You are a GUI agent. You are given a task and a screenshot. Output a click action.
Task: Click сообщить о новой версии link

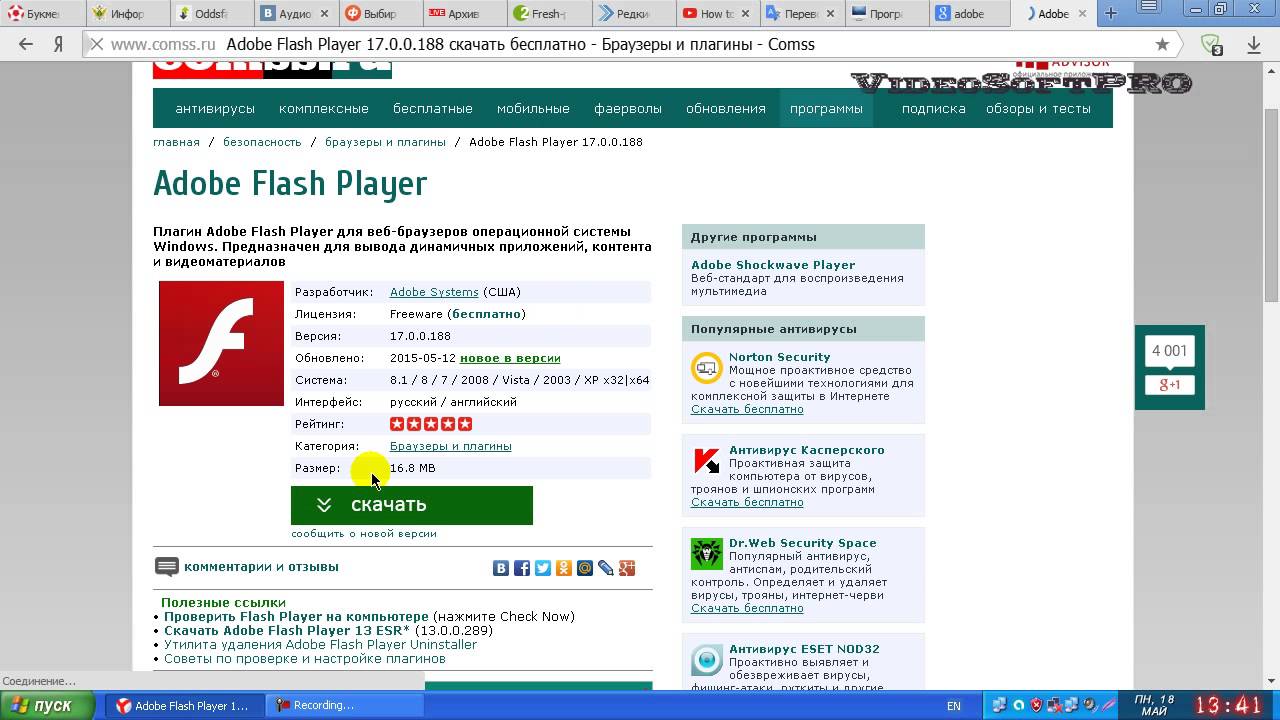coord(364,534)
